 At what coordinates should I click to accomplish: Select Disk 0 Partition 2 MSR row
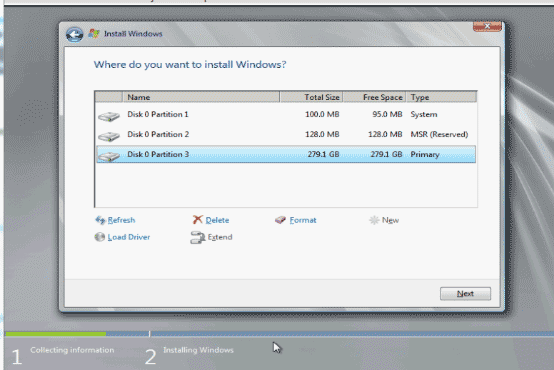[286, 135]
